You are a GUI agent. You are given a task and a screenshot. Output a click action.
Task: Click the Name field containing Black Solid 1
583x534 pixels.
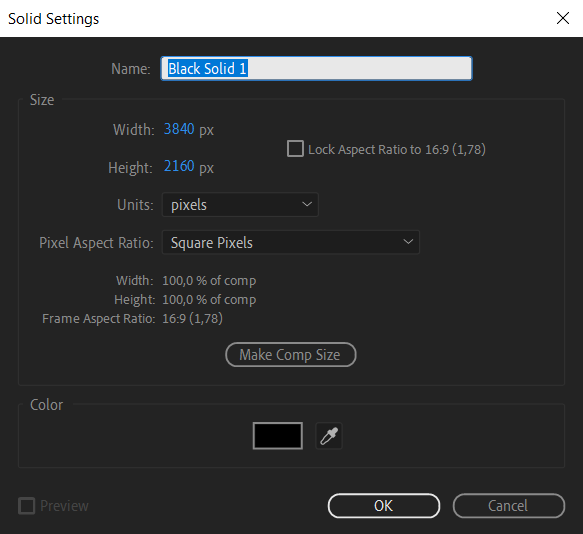(x=316, y=68)
